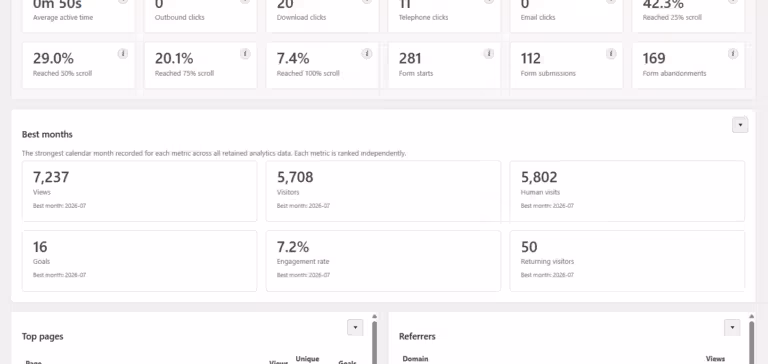
Task: Click the Telephone clicks label
Action: click(x=423, y=17)
